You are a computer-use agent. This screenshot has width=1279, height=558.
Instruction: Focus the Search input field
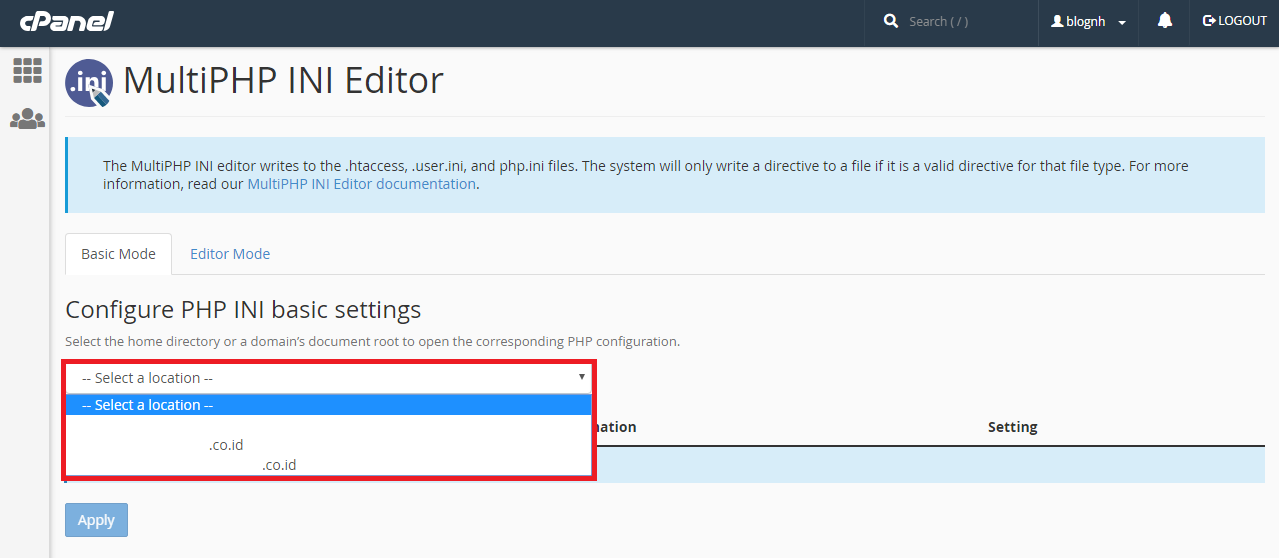[965, 21]
